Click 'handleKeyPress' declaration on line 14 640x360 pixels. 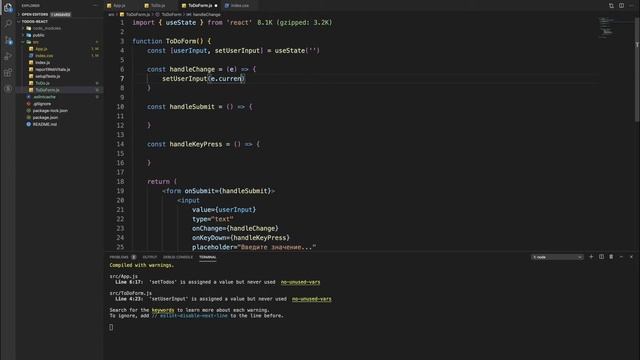point(196,144)
